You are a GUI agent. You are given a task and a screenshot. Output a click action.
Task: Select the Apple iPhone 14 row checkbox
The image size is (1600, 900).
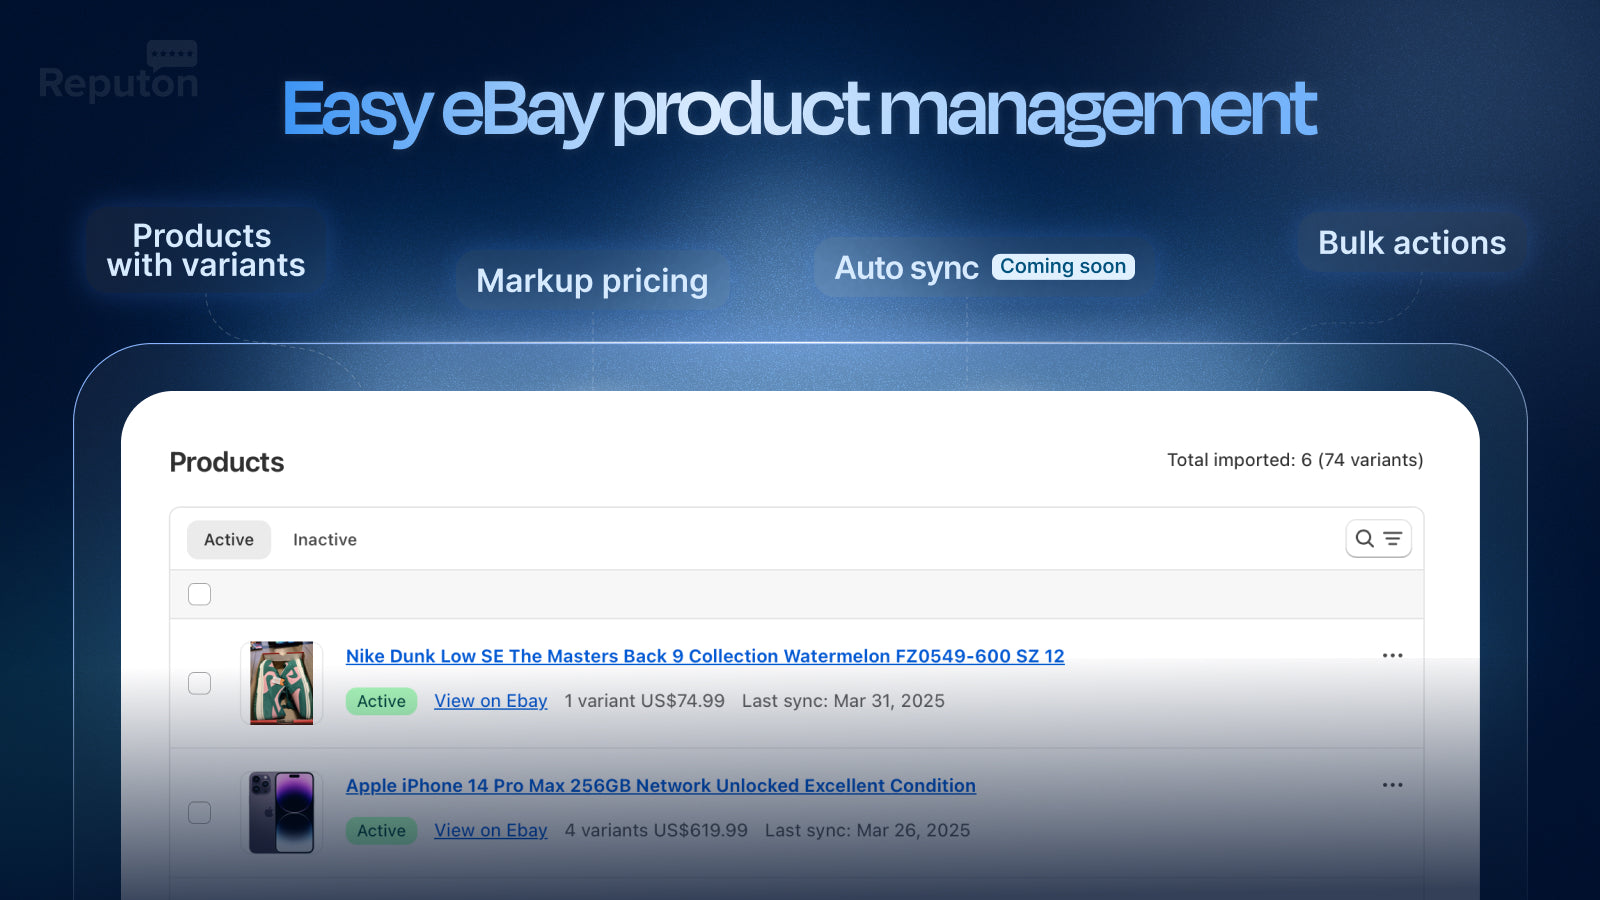[199, 813]
